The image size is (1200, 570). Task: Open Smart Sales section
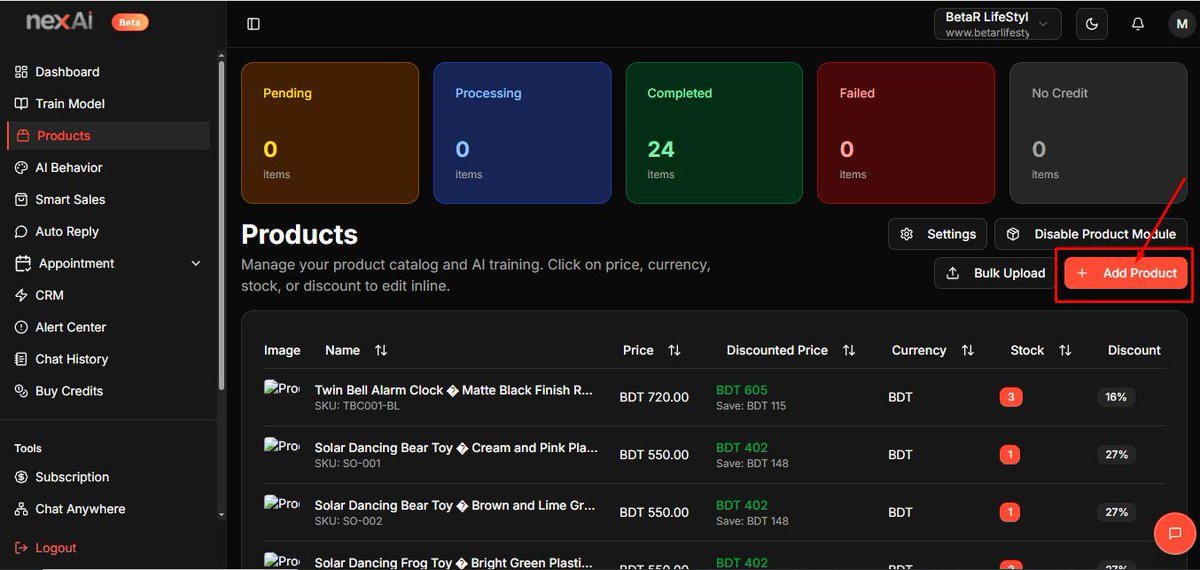click(x=108, y=200)
